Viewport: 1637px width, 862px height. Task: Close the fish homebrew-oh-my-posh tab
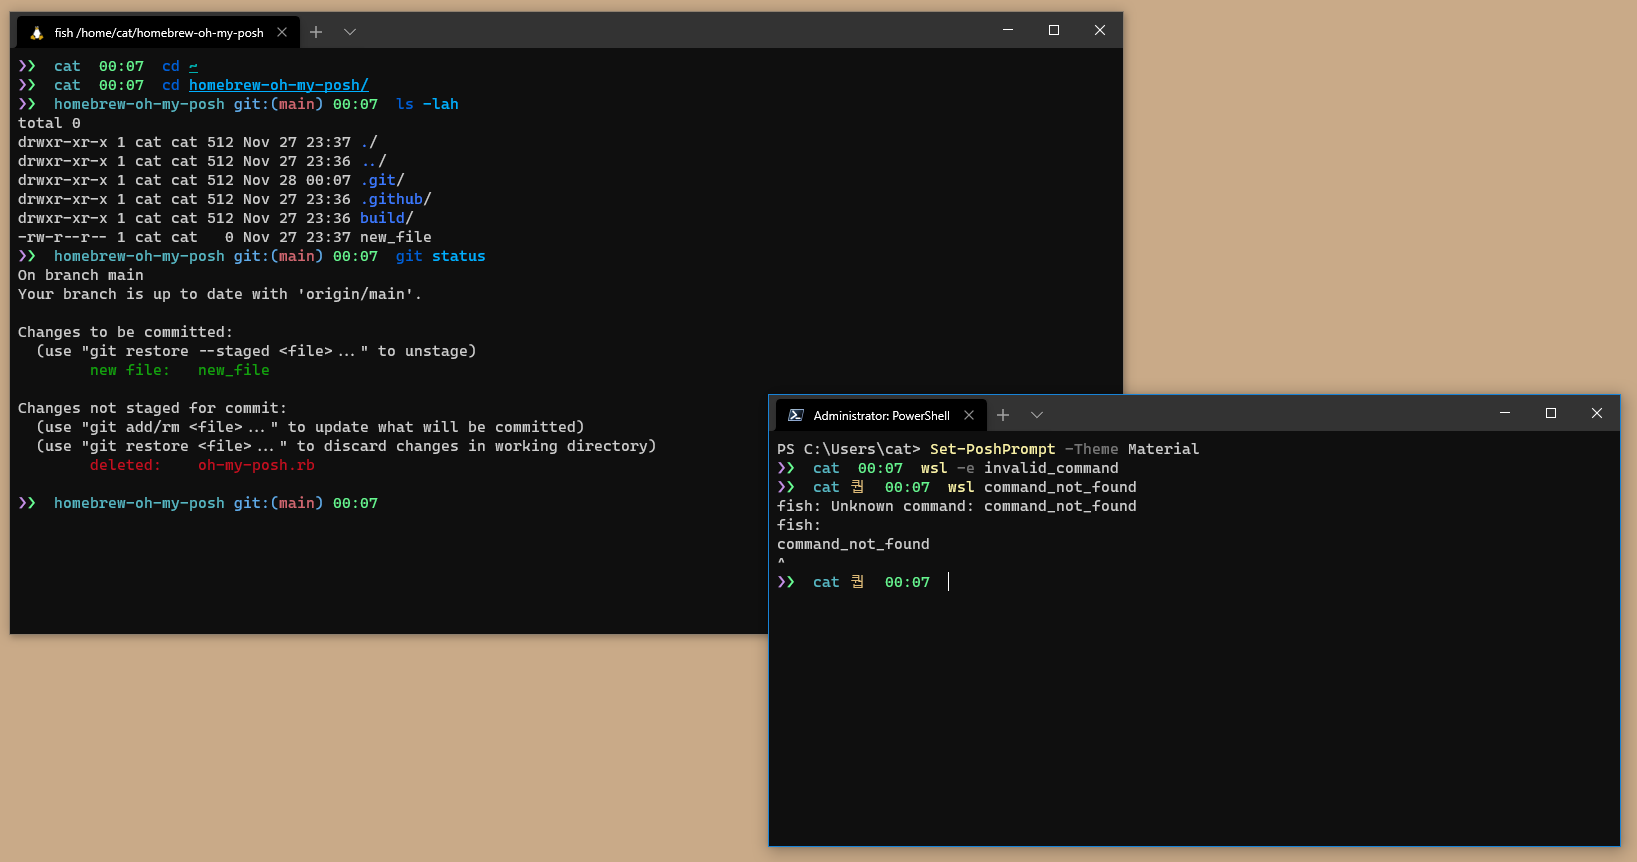coord(282,32)
